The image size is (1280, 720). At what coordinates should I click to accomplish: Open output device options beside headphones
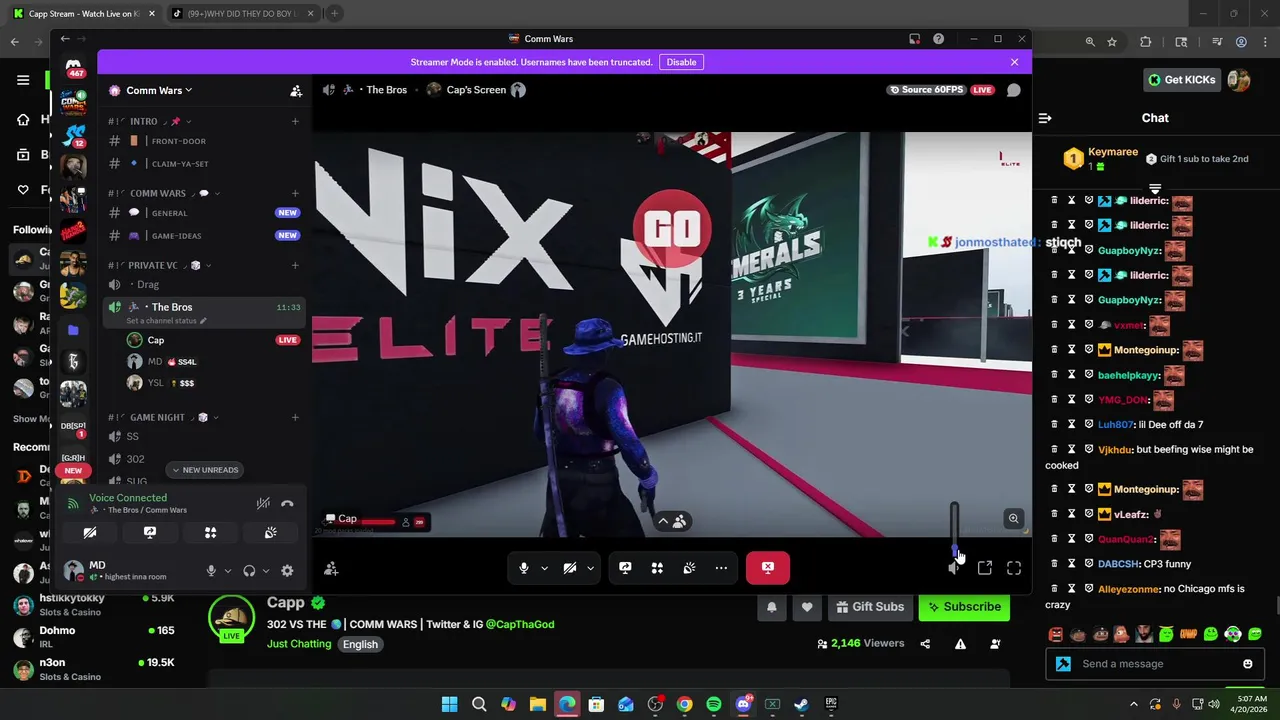(265, 571)
